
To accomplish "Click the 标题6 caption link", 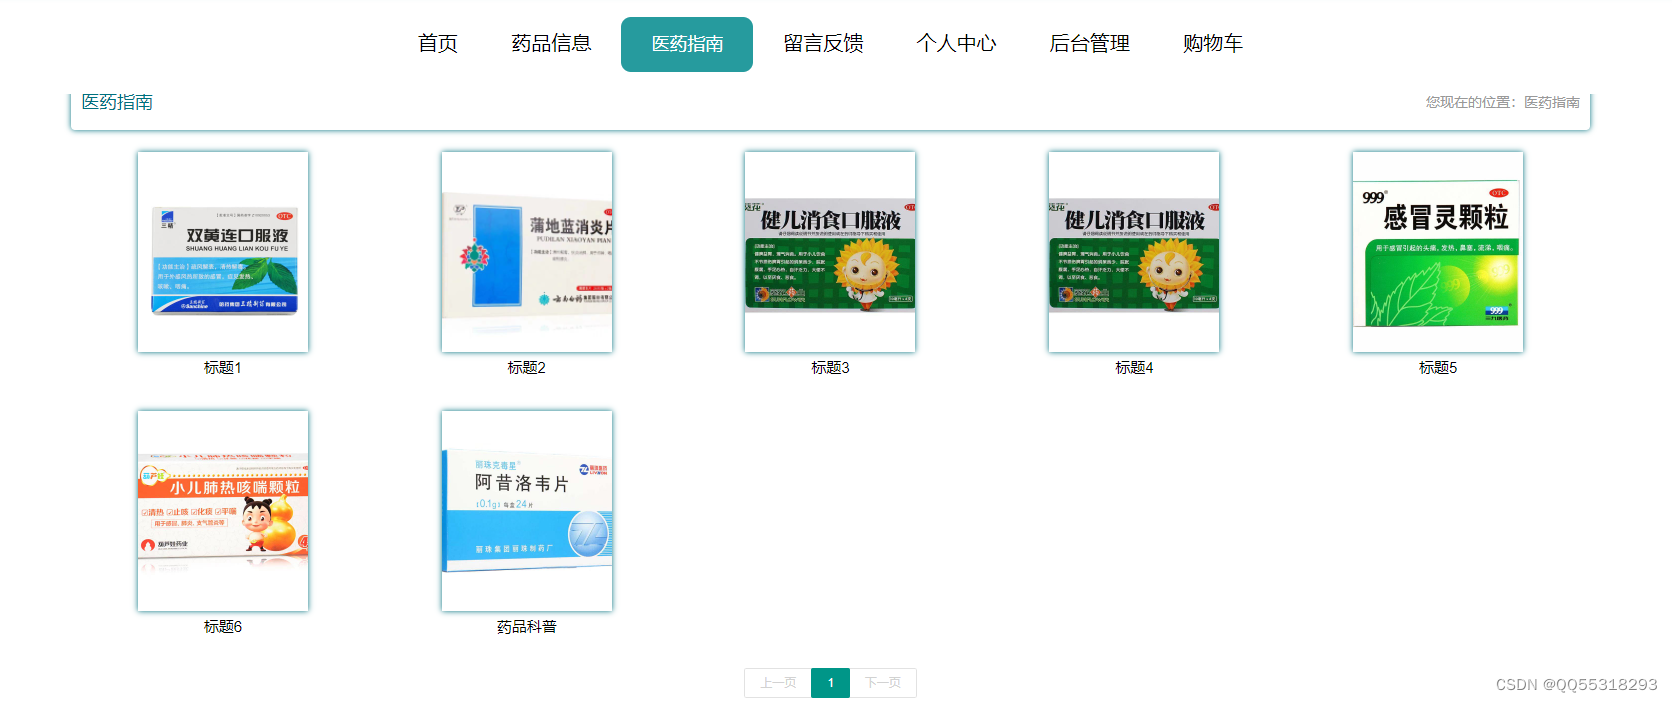I will coord(223,627).
